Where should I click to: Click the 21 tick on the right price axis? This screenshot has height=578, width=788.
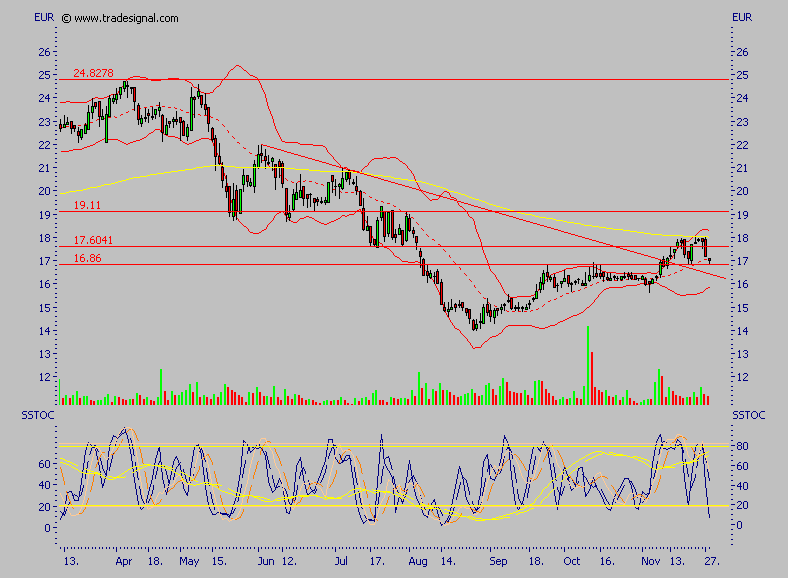coord(742,168)
